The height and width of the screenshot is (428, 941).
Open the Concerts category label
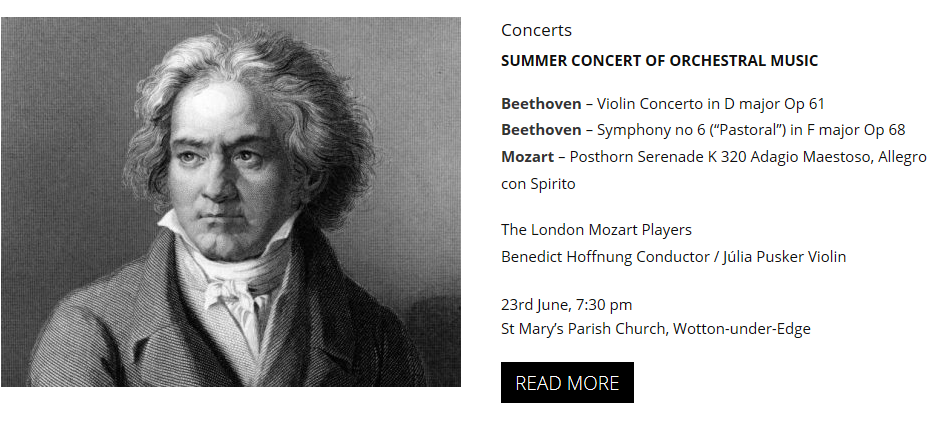536,30
